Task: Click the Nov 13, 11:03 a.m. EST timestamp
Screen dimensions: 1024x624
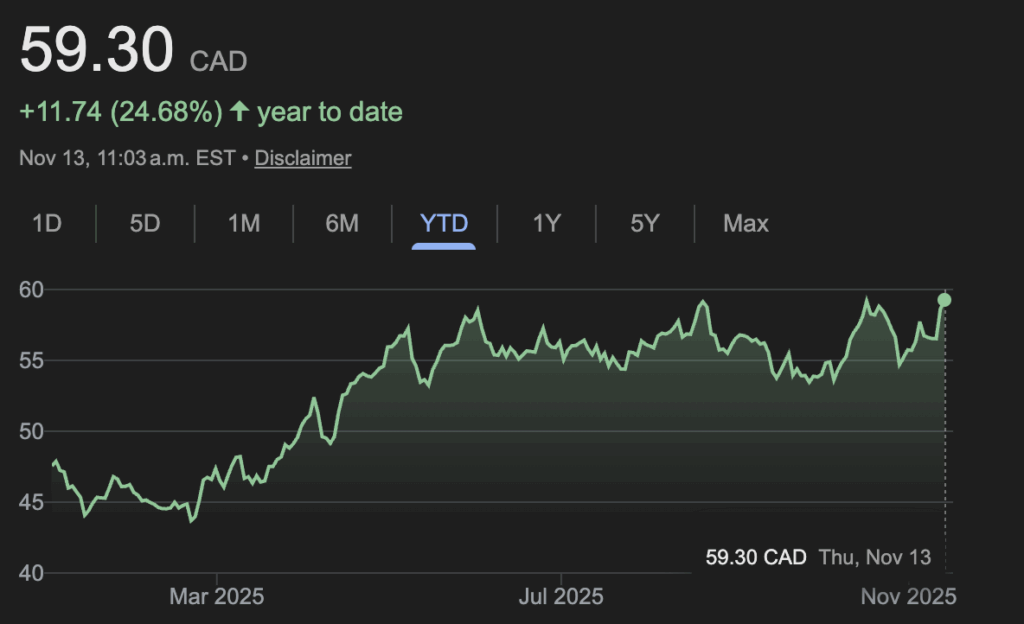Action: point(127,158)
